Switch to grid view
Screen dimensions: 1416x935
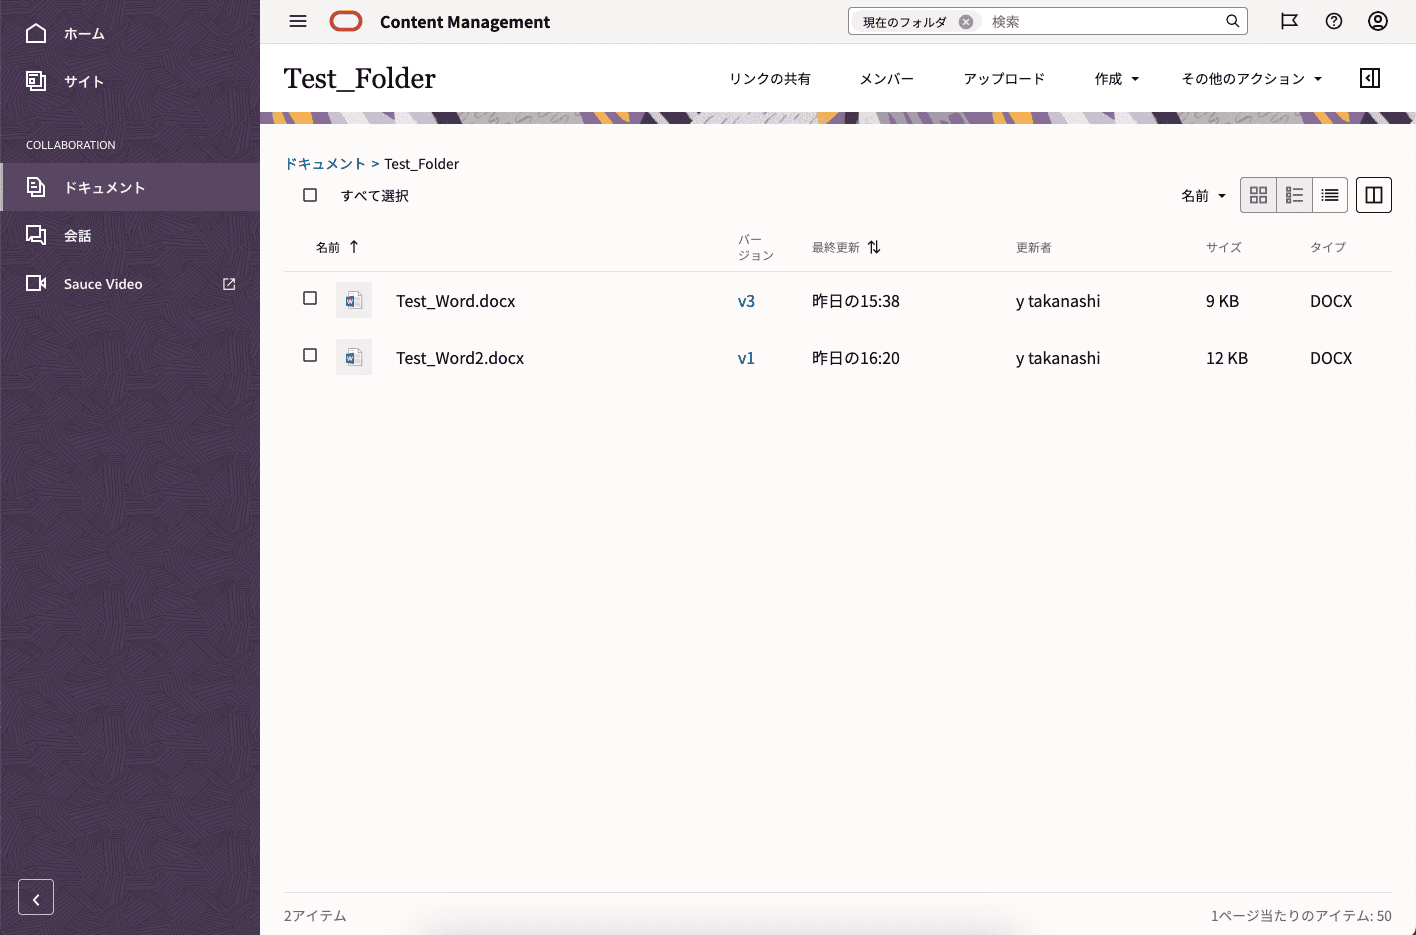click(x=1258, y=195)
